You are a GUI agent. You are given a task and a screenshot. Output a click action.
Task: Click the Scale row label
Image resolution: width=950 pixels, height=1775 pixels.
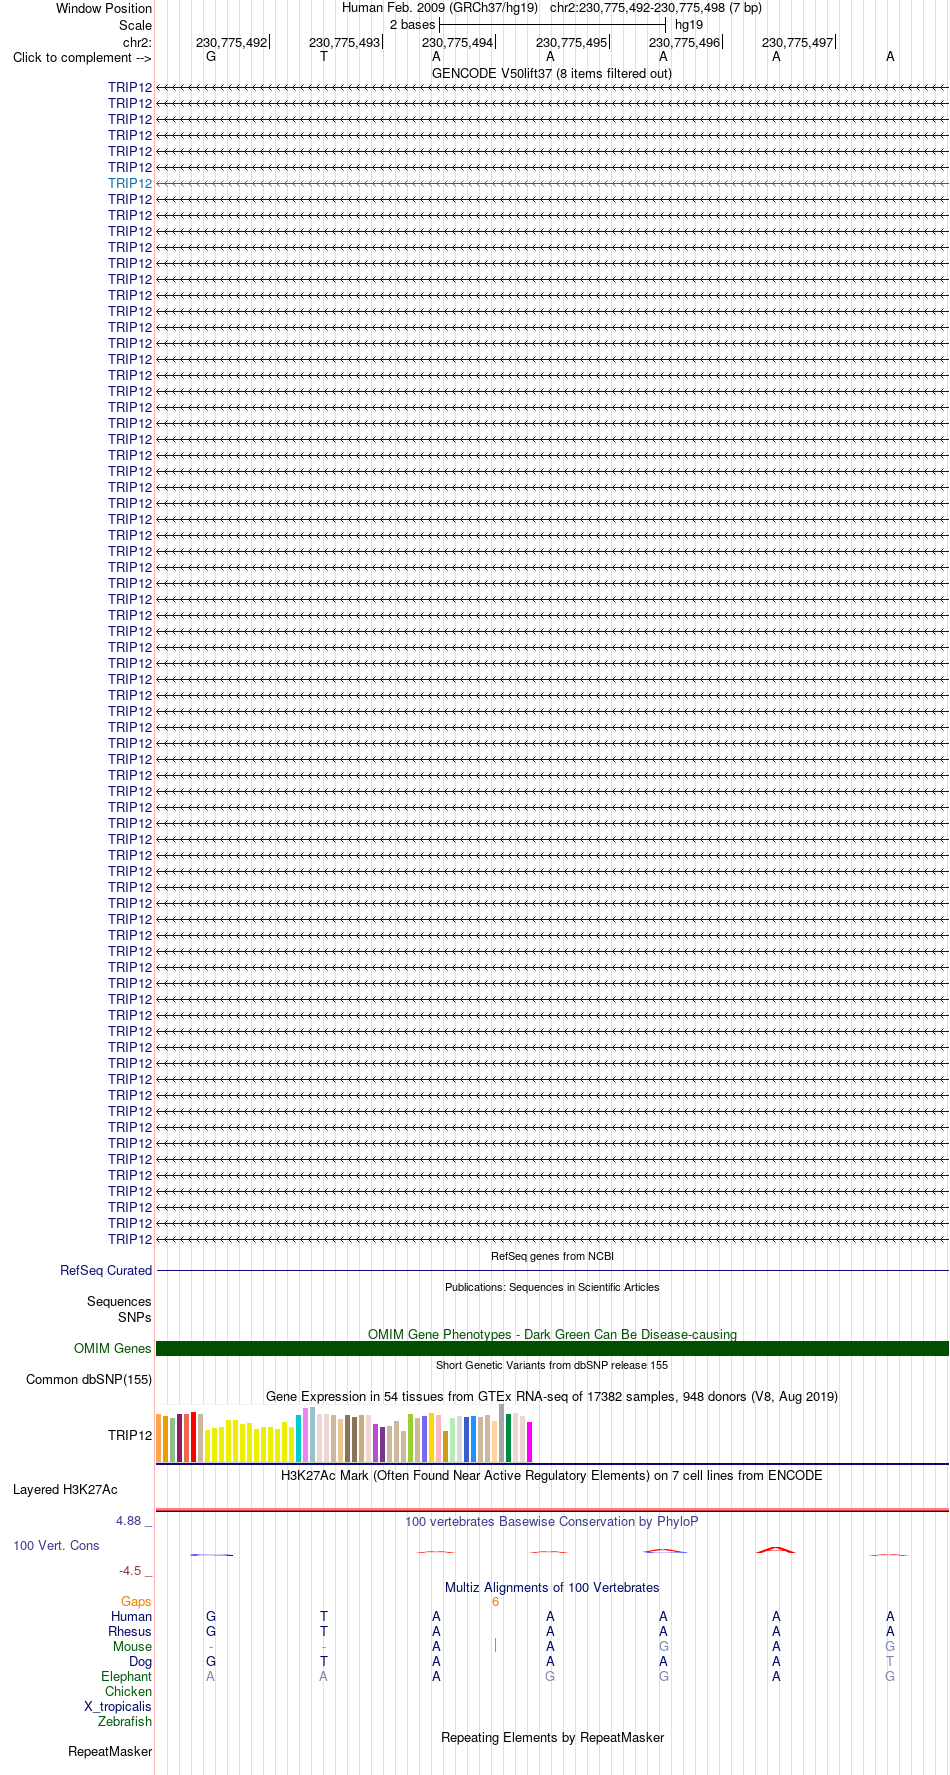[135, 25]
